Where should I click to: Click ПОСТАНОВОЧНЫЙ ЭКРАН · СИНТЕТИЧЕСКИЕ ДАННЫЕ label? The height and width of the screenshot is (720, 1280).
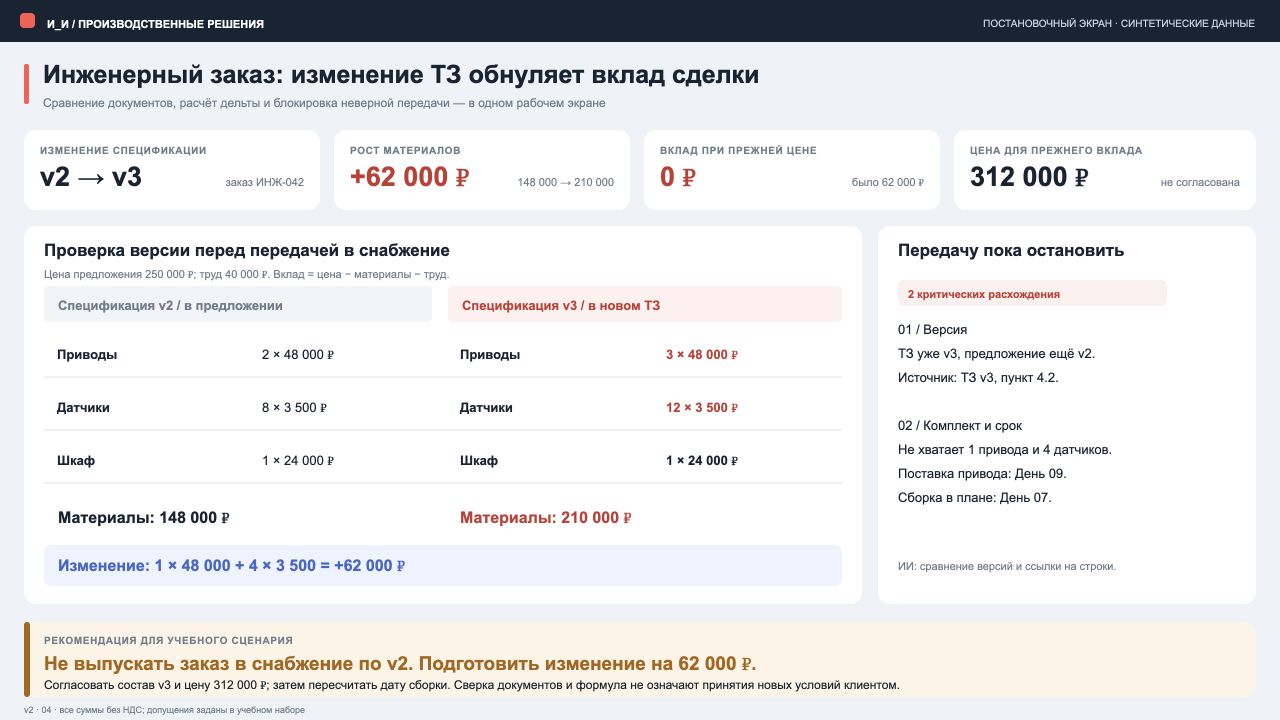(1119, 23)
